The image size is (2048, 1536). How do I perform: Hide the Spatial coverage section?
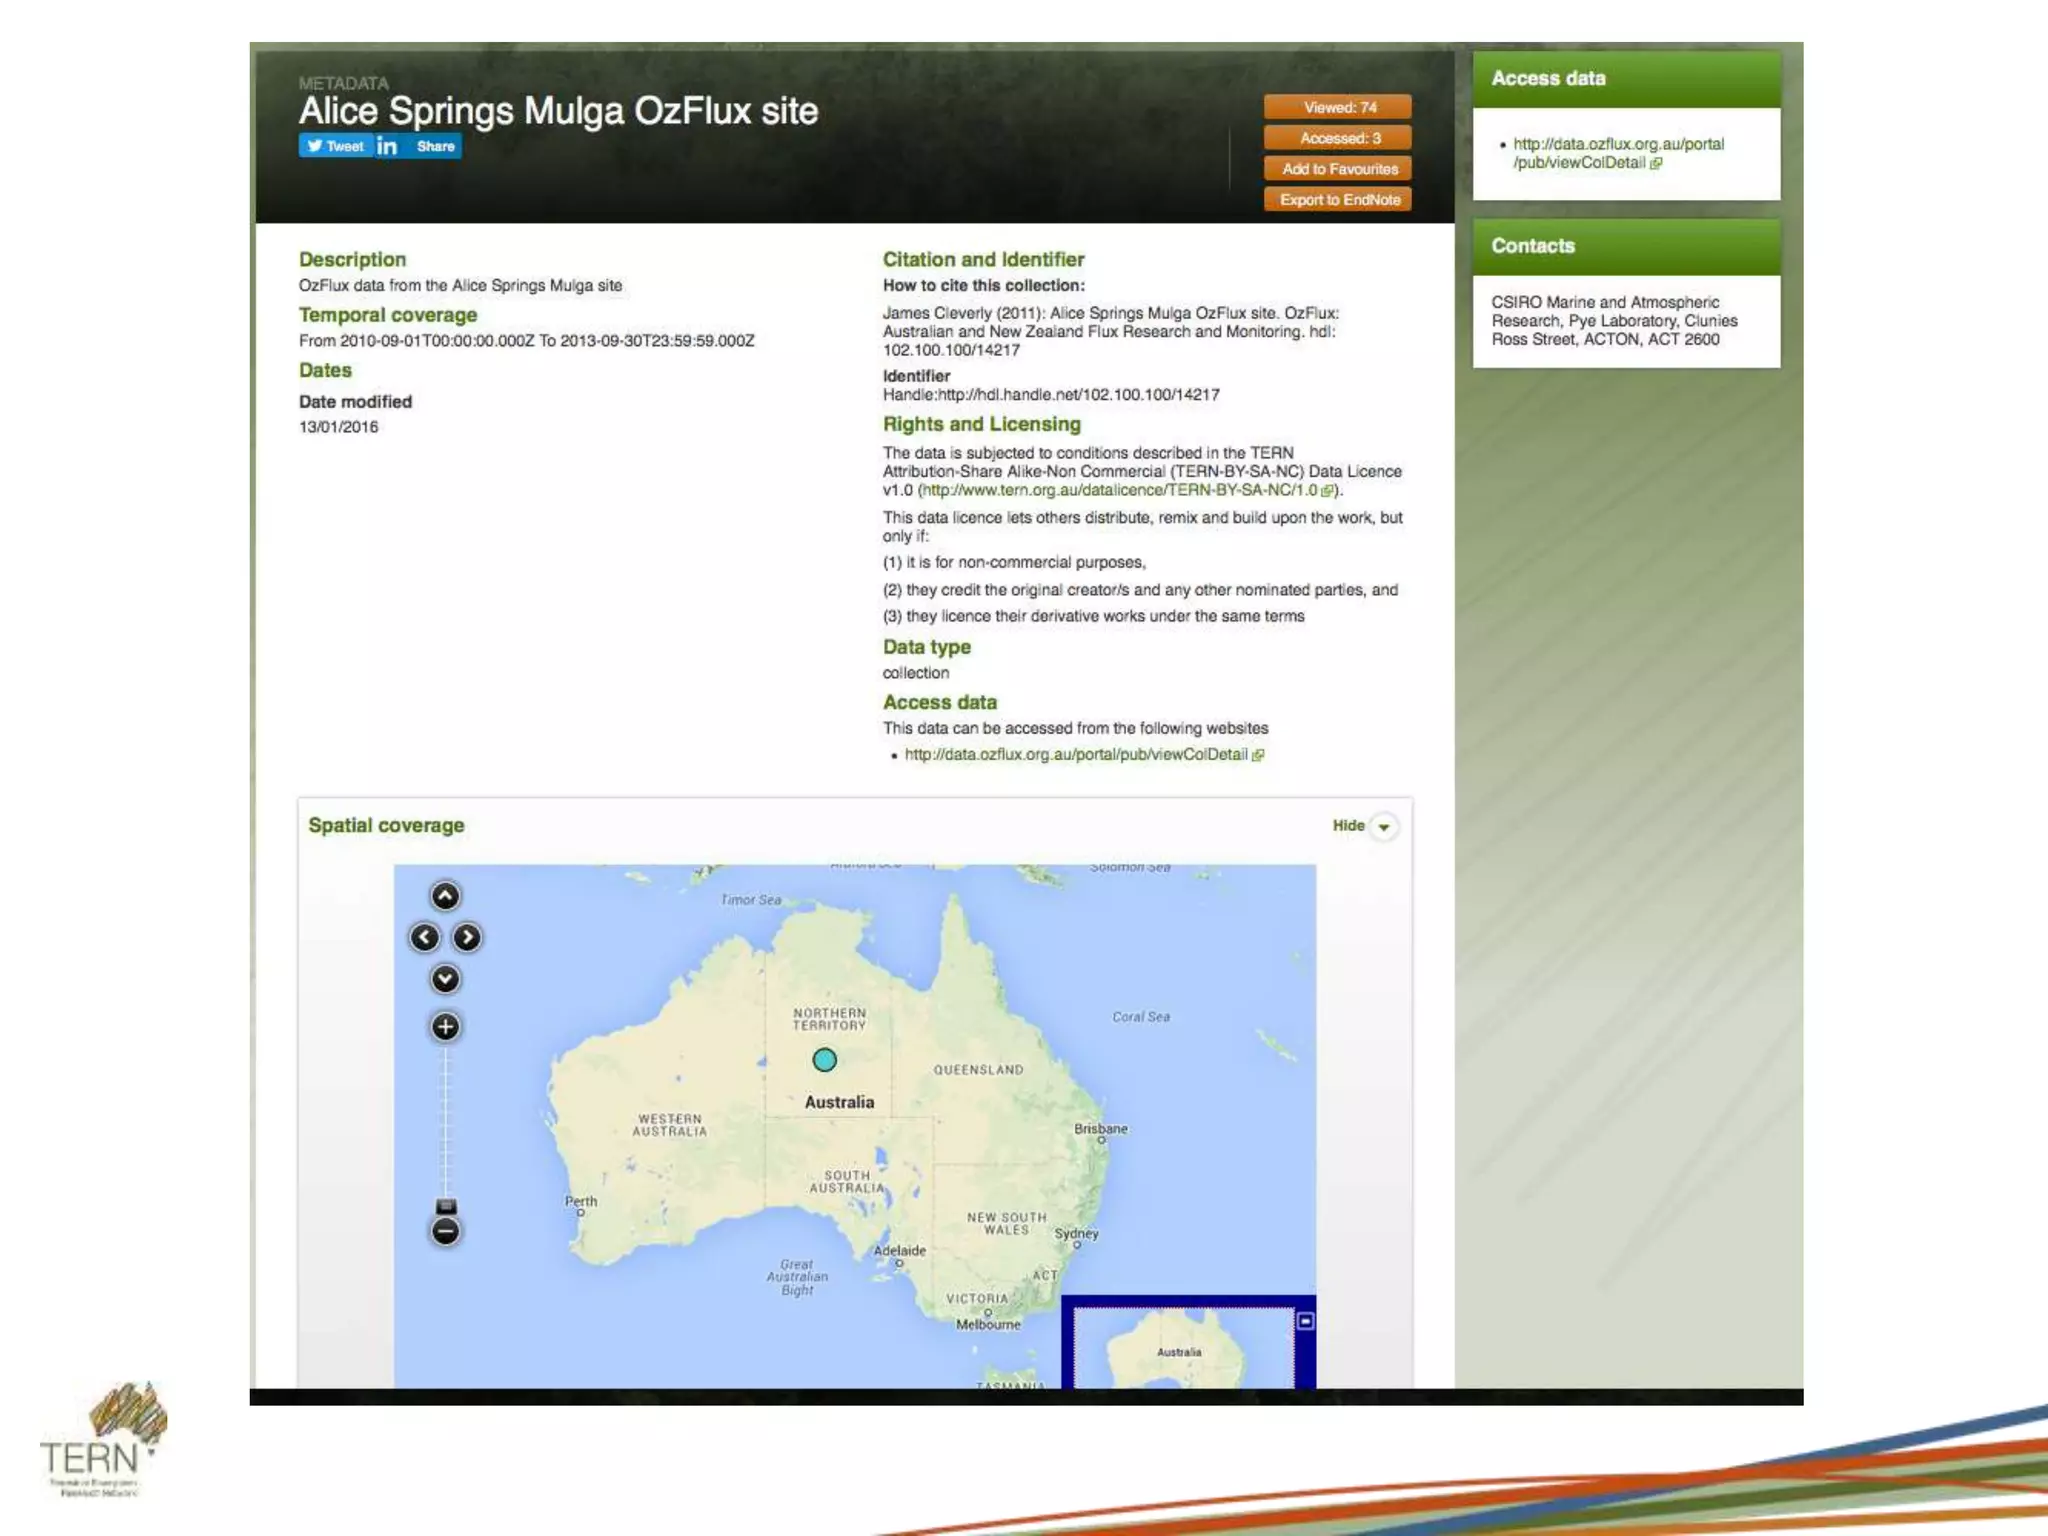tap(1348, 825)
